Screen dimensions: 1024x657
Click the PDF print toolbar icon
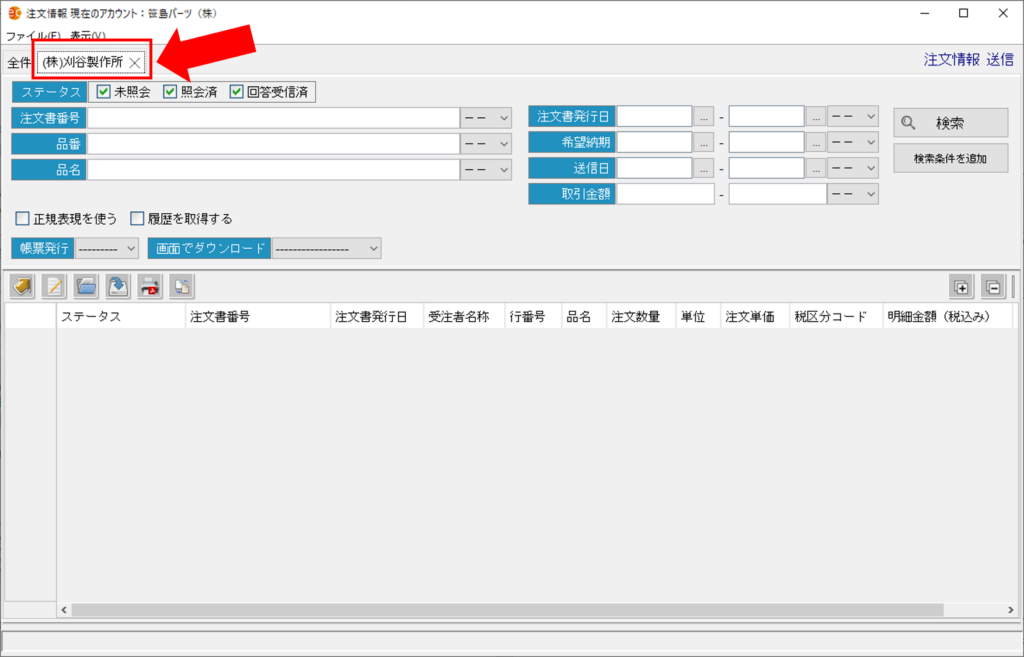point(150,287)
